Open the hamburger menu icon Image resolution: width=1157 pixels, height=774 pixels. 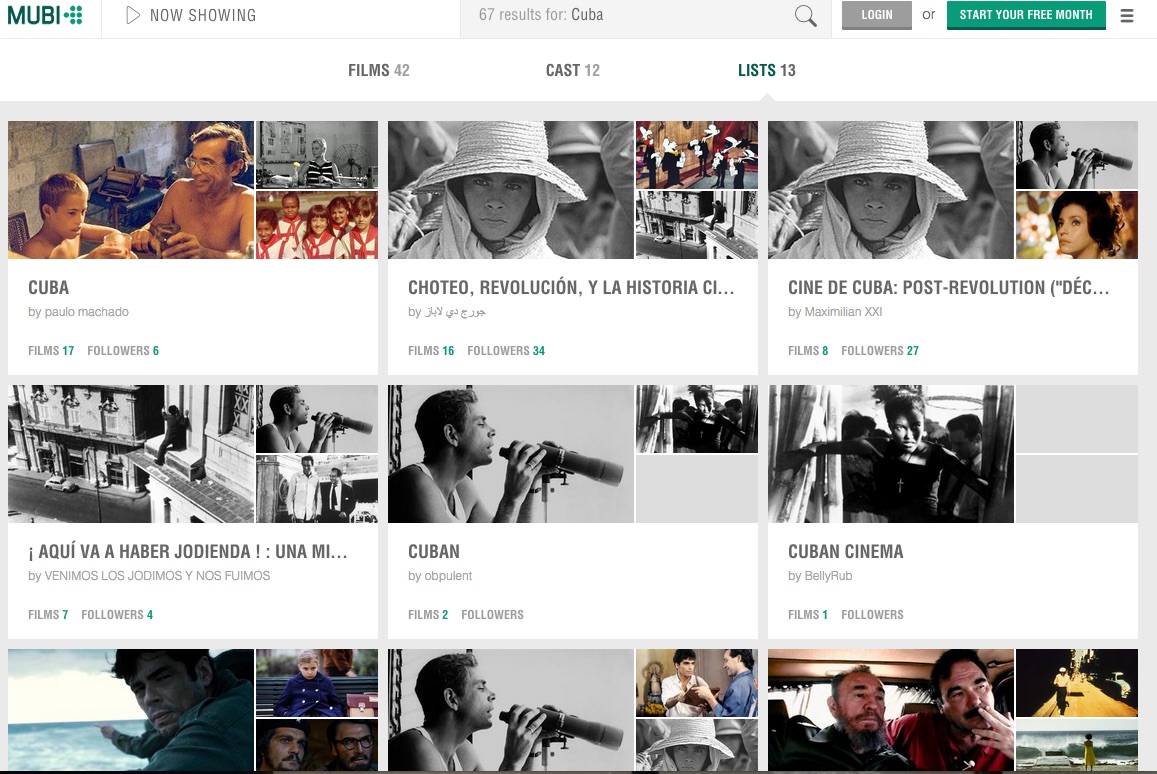[1127, 15]
